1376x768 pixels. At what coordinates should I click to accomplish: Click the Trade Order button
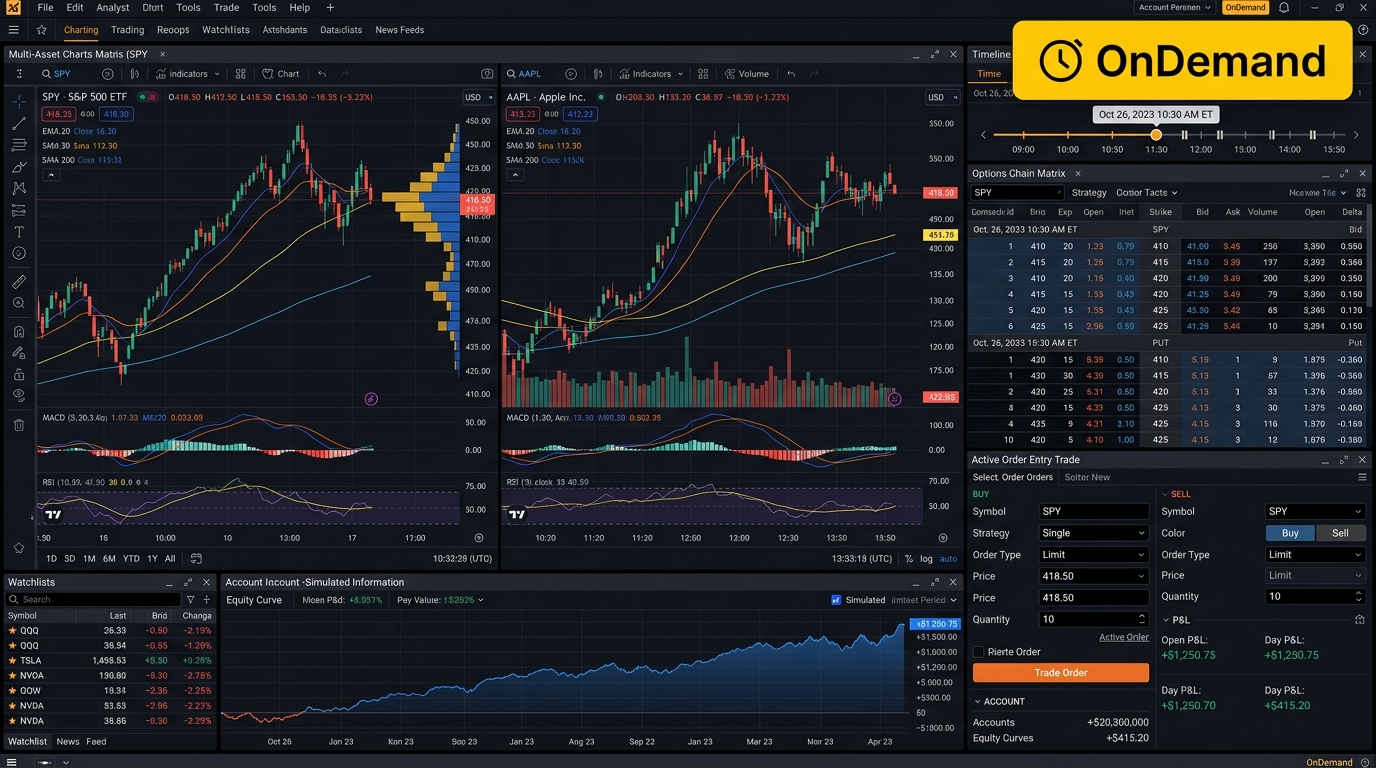[1061, 673]
